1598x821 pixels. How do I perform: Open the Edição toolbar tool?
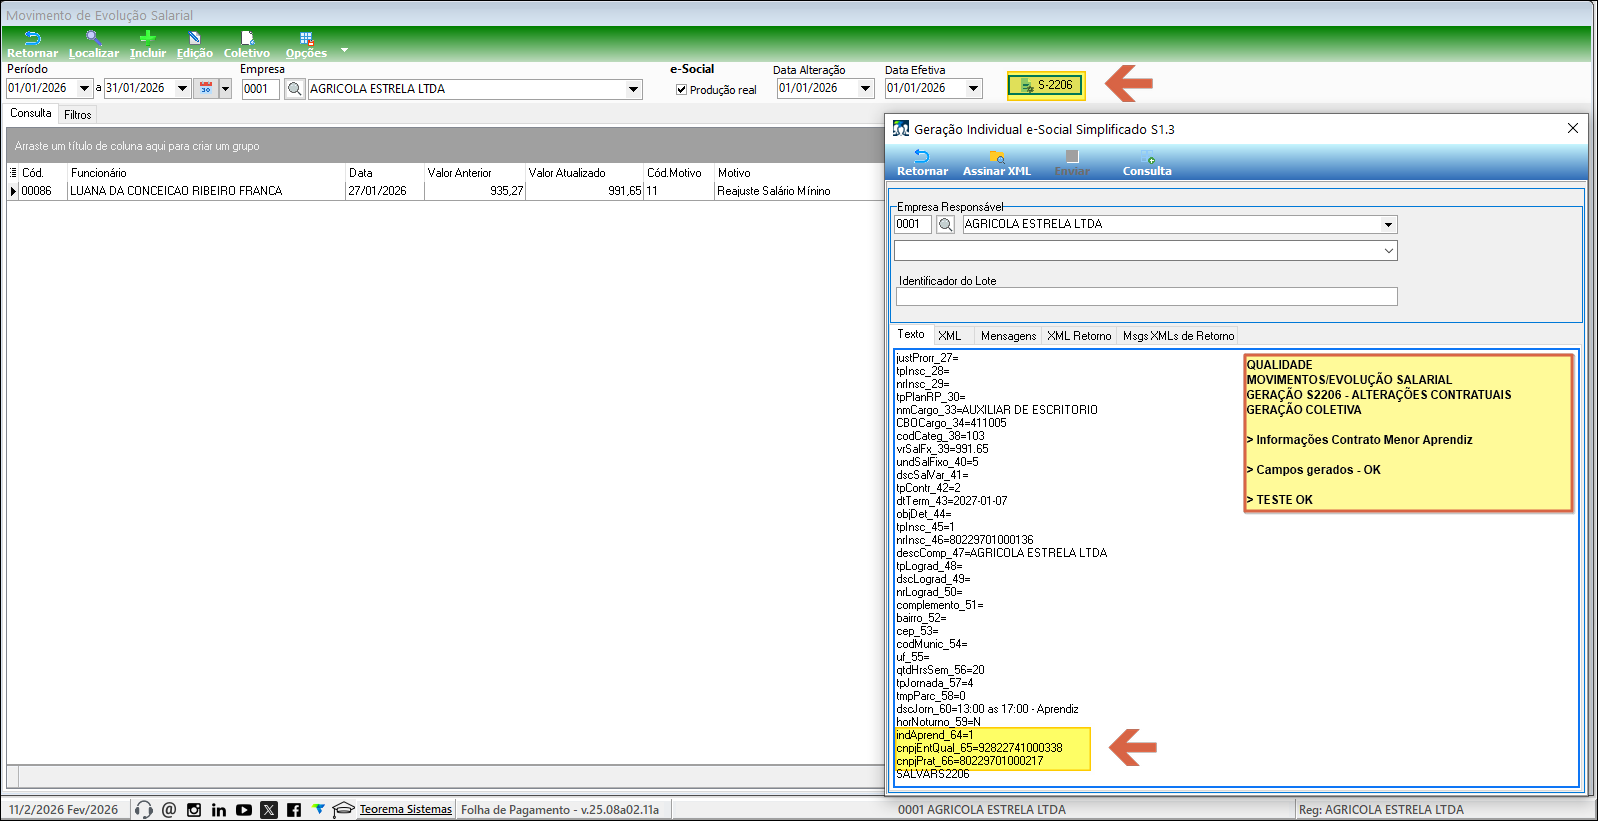pos(194,40)
